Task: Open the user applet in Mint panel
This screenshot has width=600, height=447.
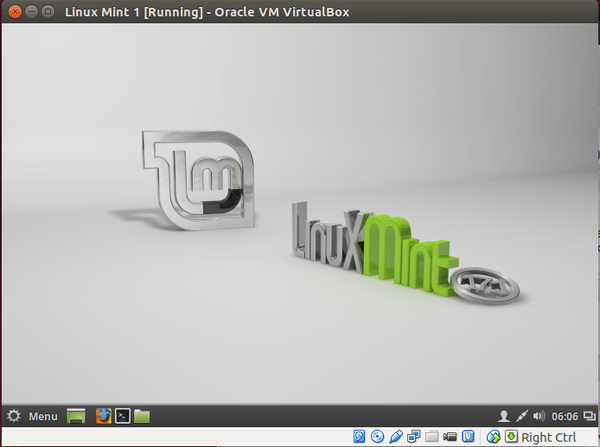Action: pyautogui.click(x=504, y=416)
